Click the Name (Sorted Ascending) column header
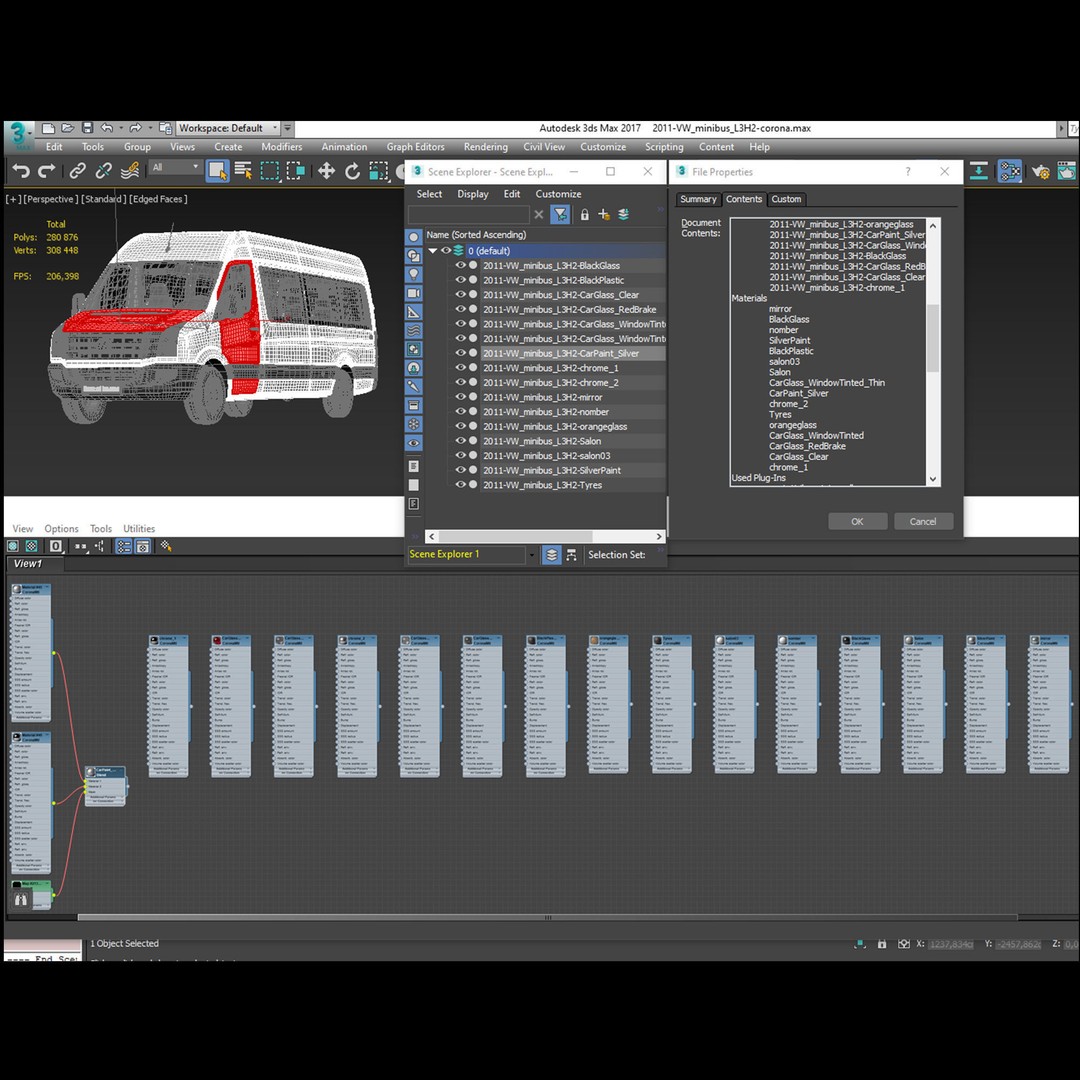 click(545, 235)
